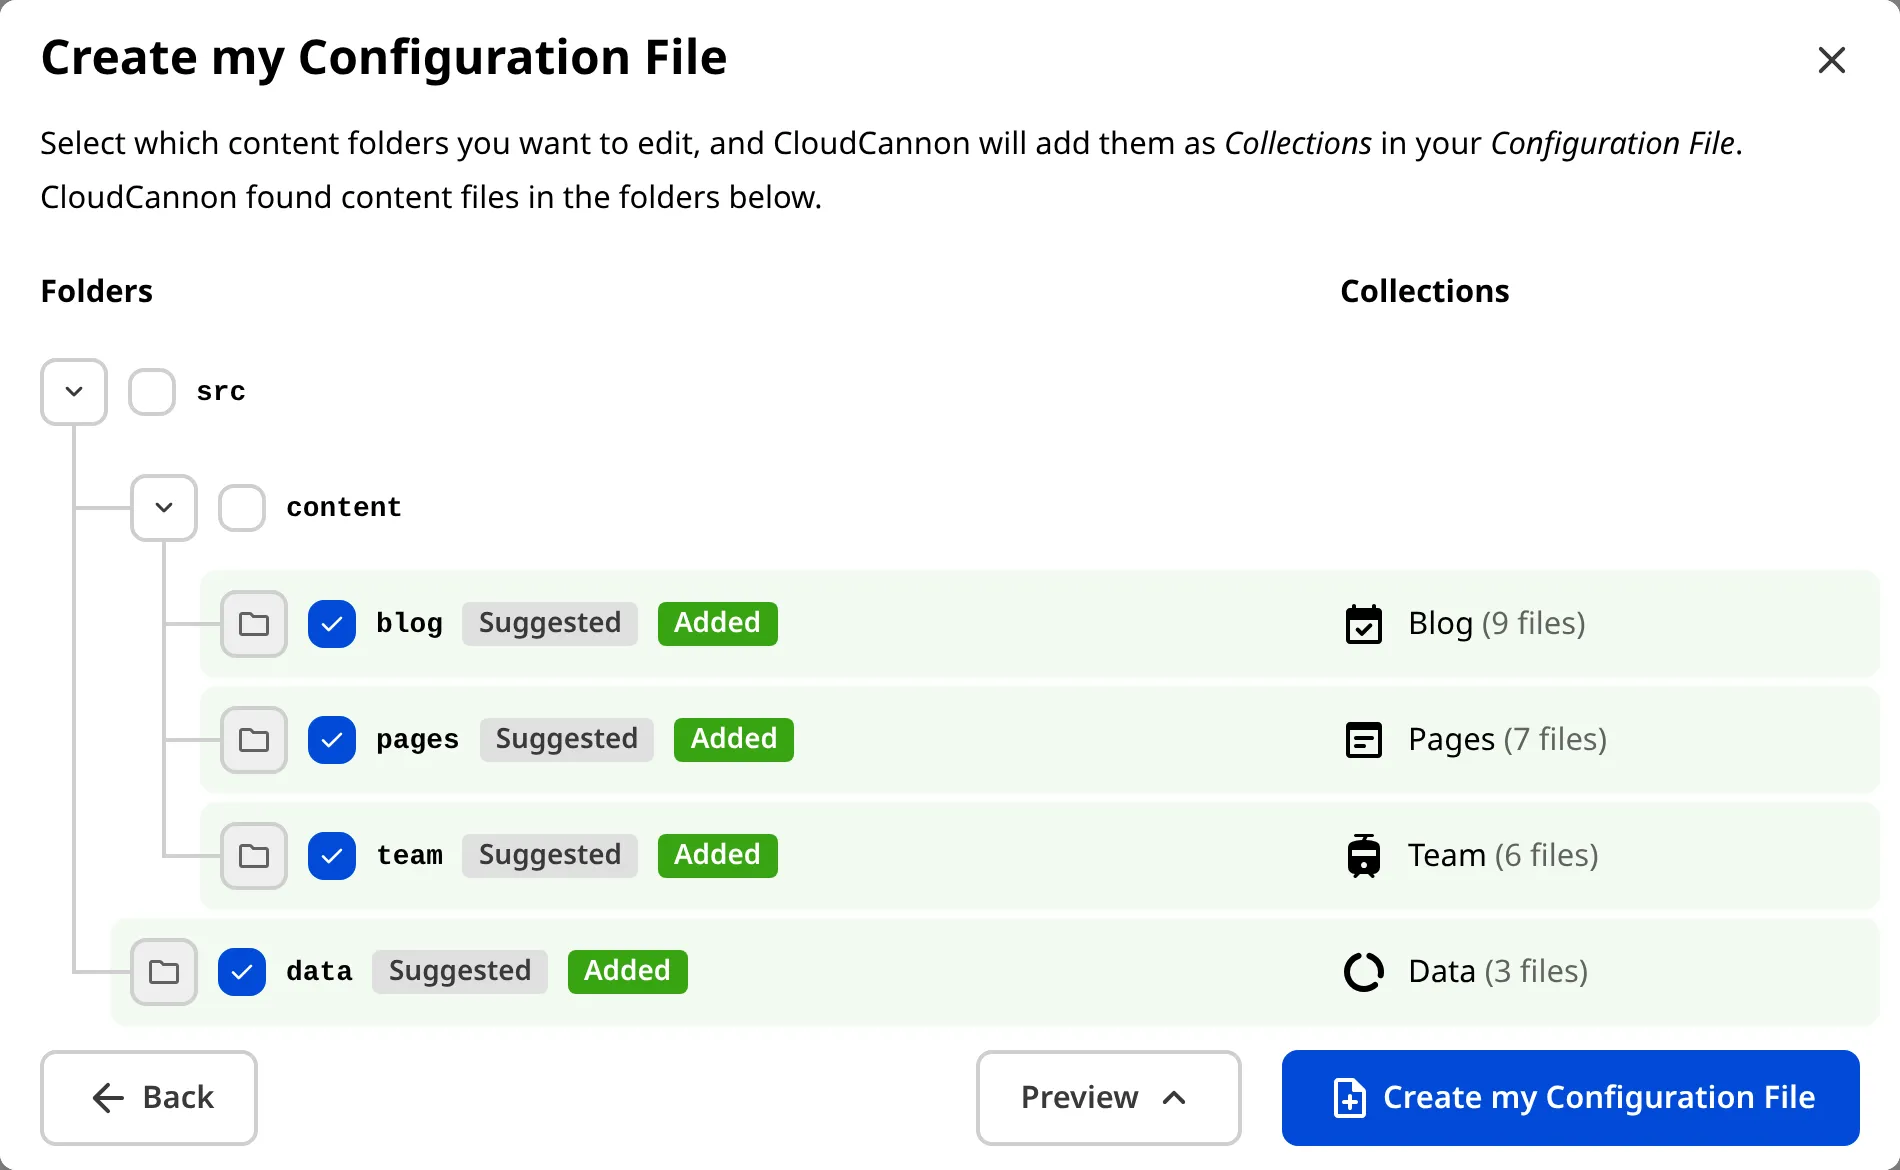The image size is (1900, 1170).
Task: Select the Team collection tram icon
Action: [x=1364, y=856]
